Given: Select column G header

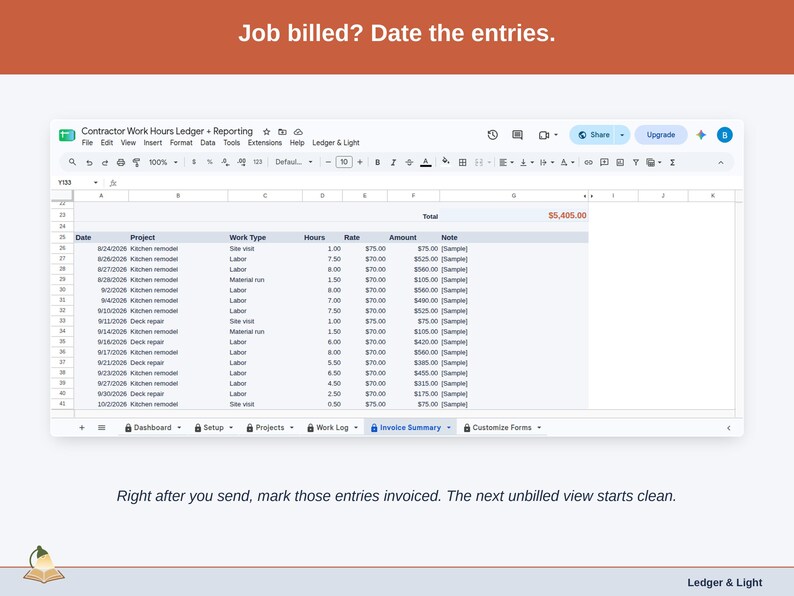Looking at the screenshot, I should pos(513,195).
